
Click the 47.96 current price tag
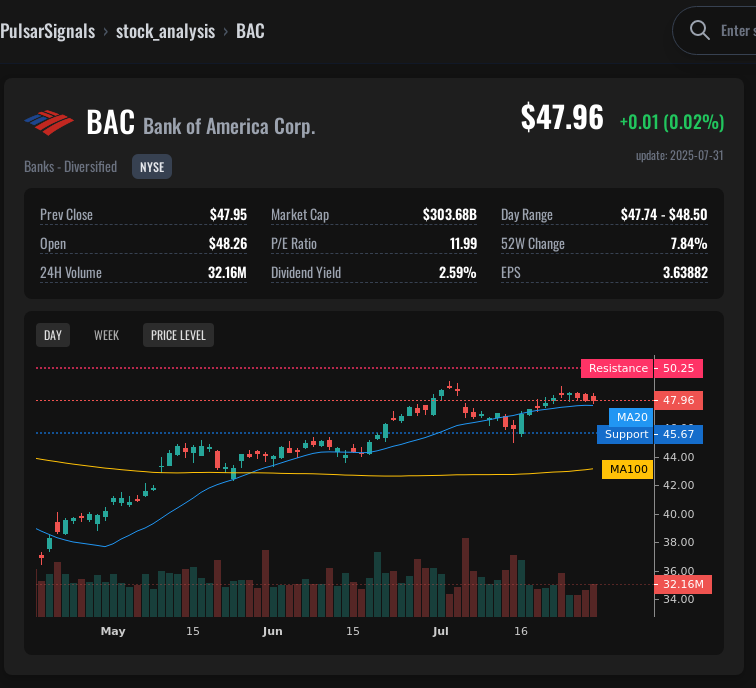(678, 400)
